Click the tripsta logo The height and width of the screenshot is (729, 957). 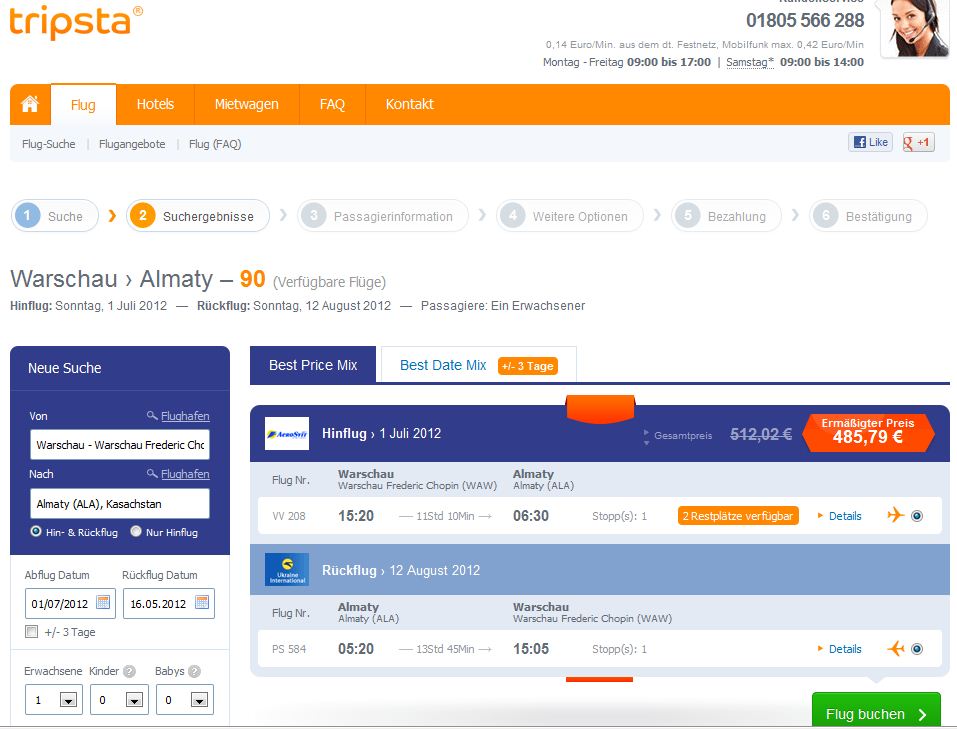pos(76,23)
